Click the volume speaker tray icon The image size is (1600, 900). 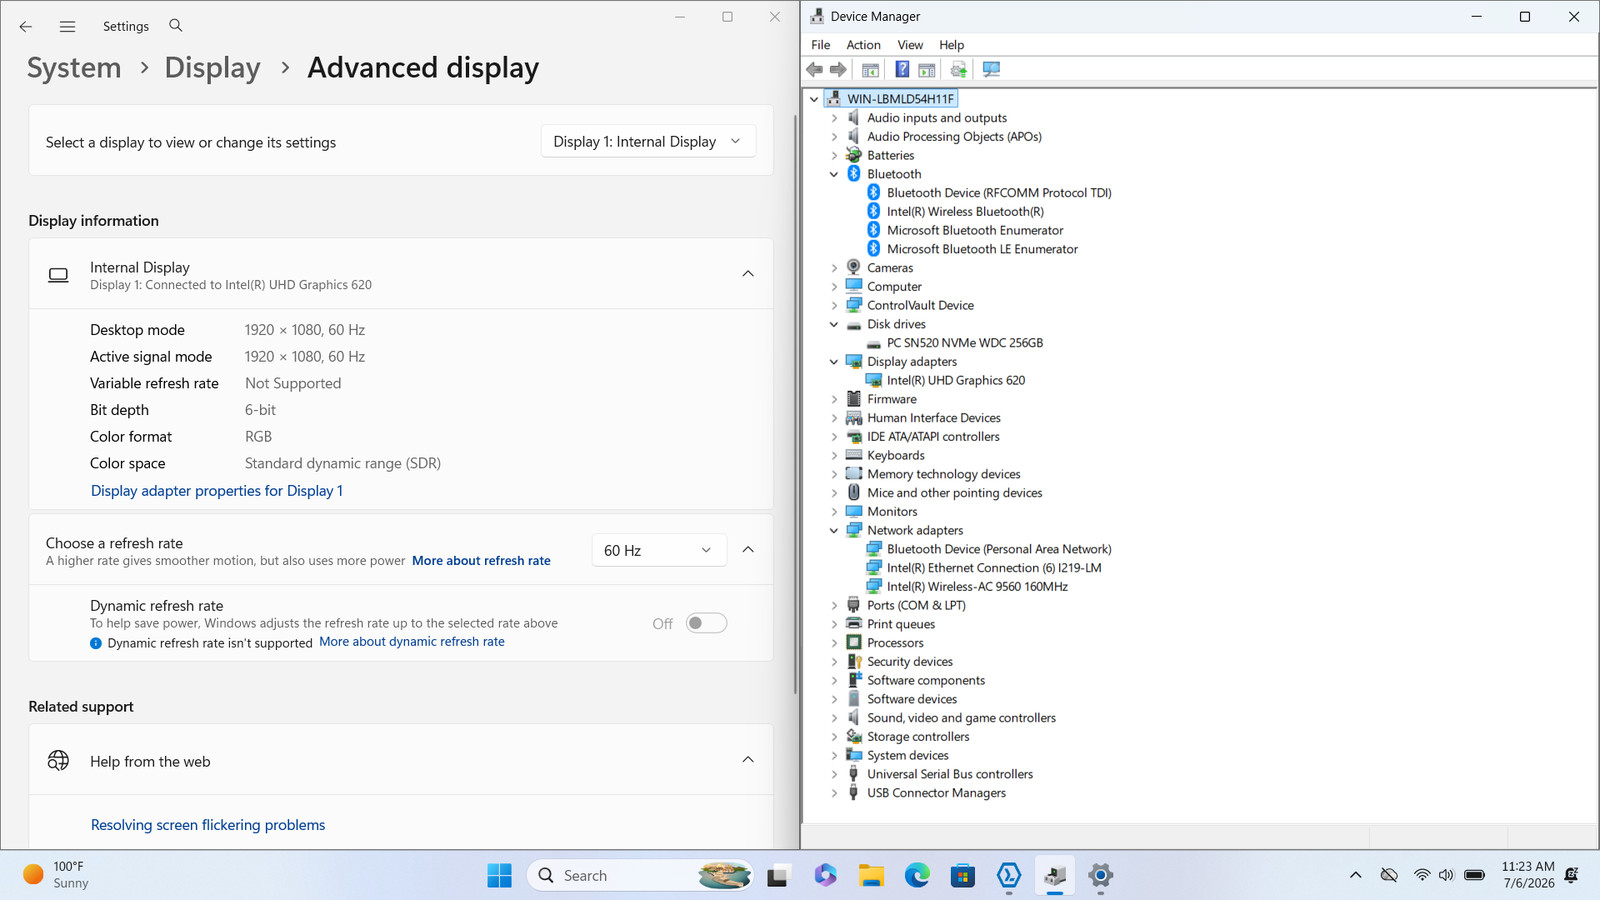(1446, 875)
